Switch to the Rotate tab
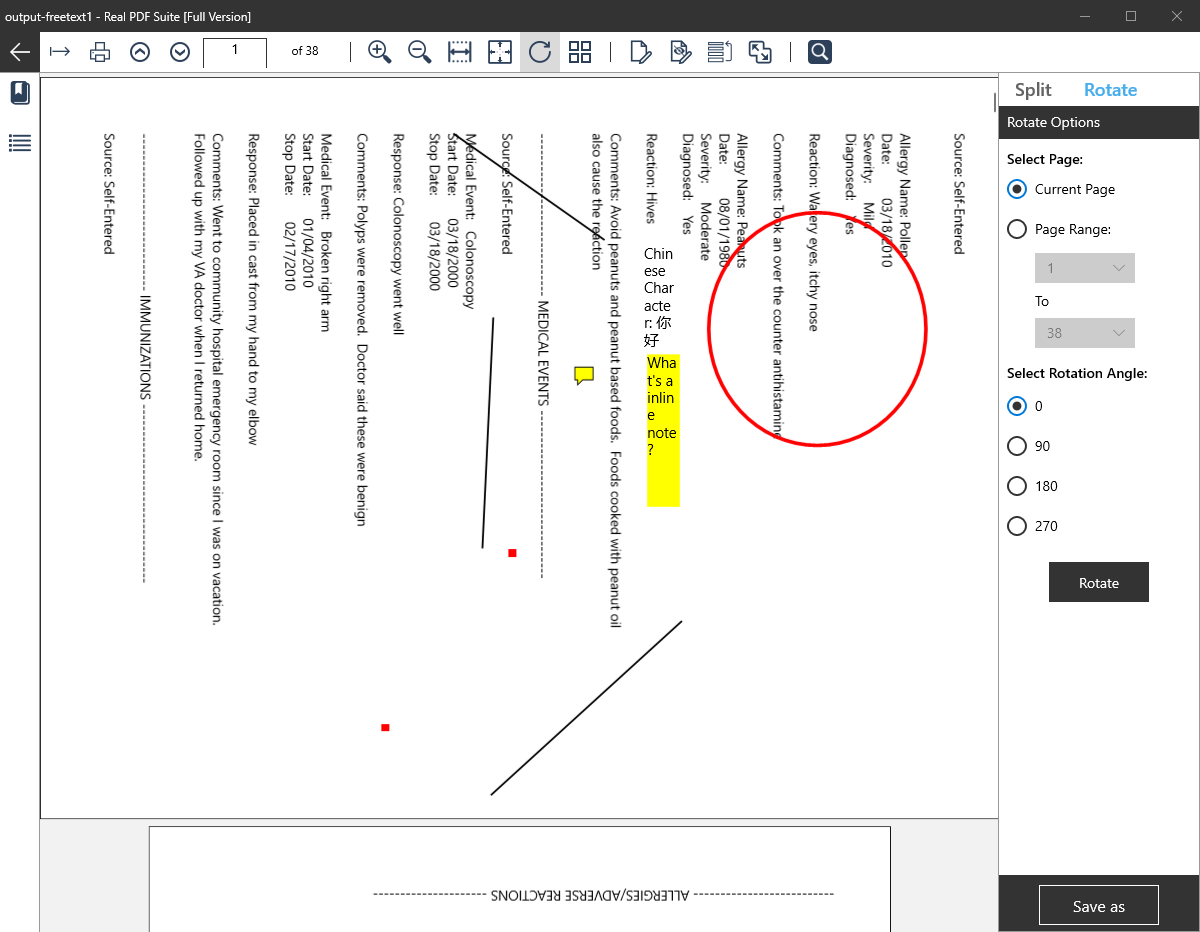 point(1110,89)
